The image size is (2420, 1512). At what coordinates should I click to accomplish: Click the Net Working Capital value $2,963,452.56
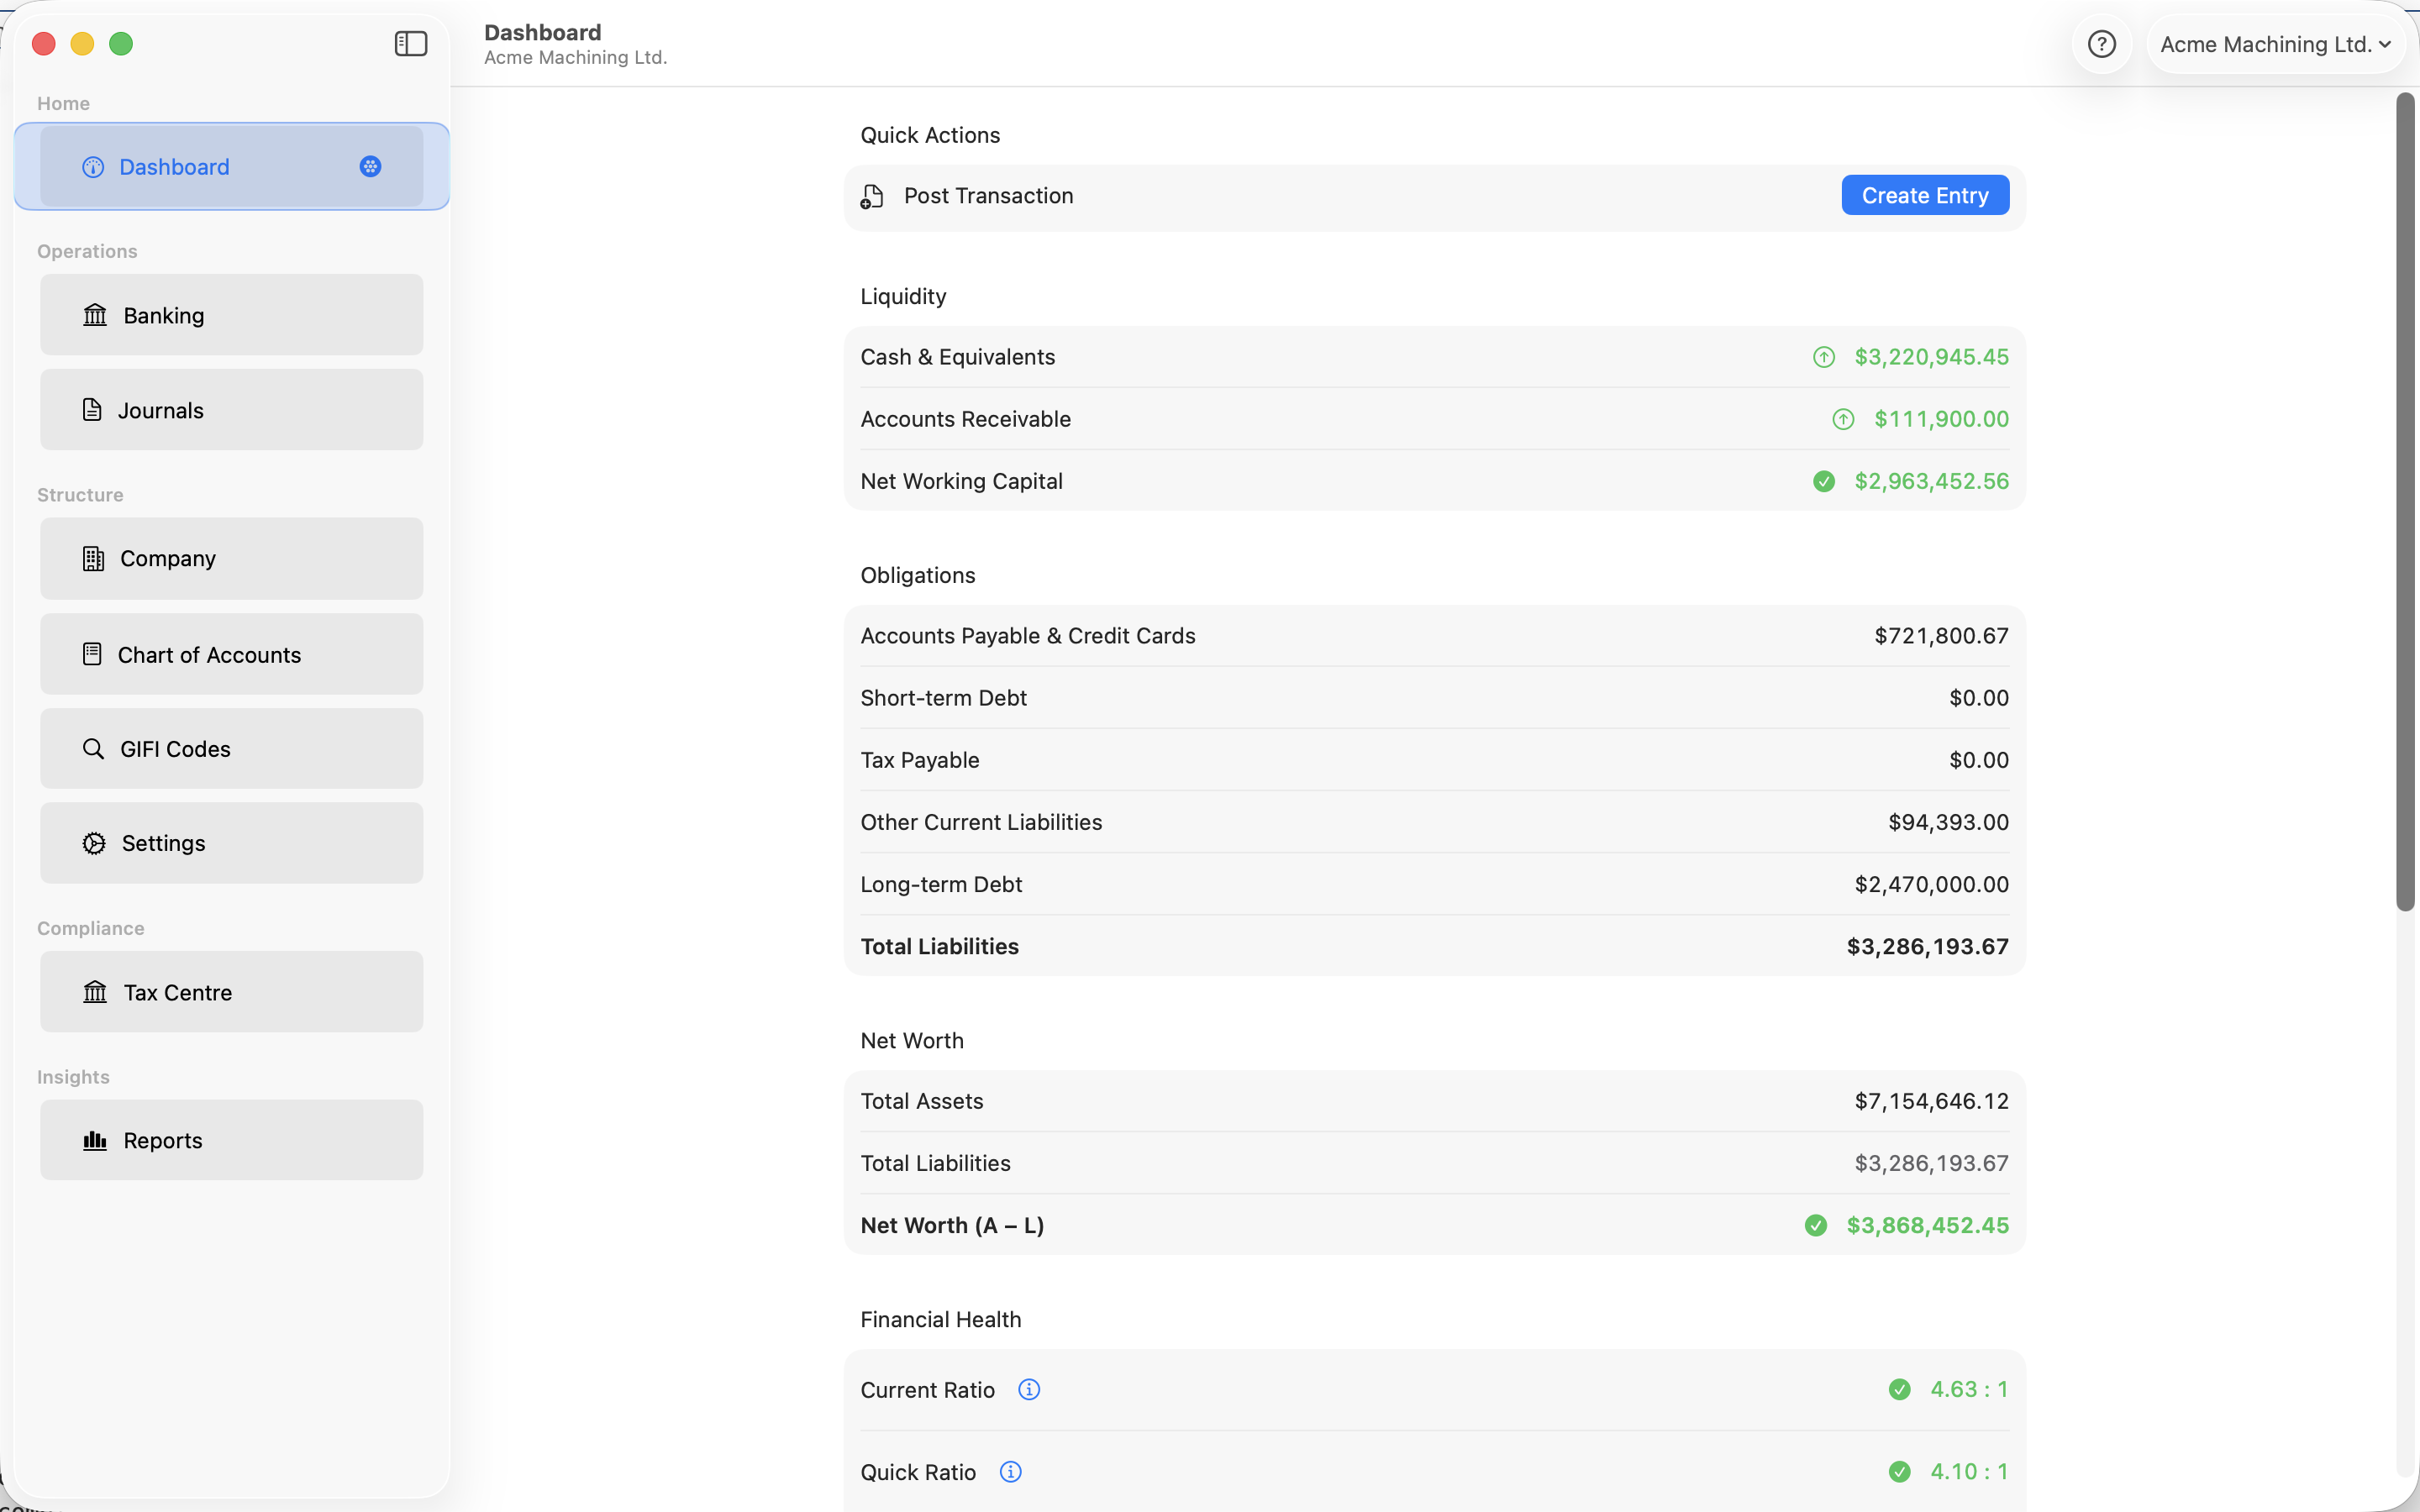coord(1931,481)
